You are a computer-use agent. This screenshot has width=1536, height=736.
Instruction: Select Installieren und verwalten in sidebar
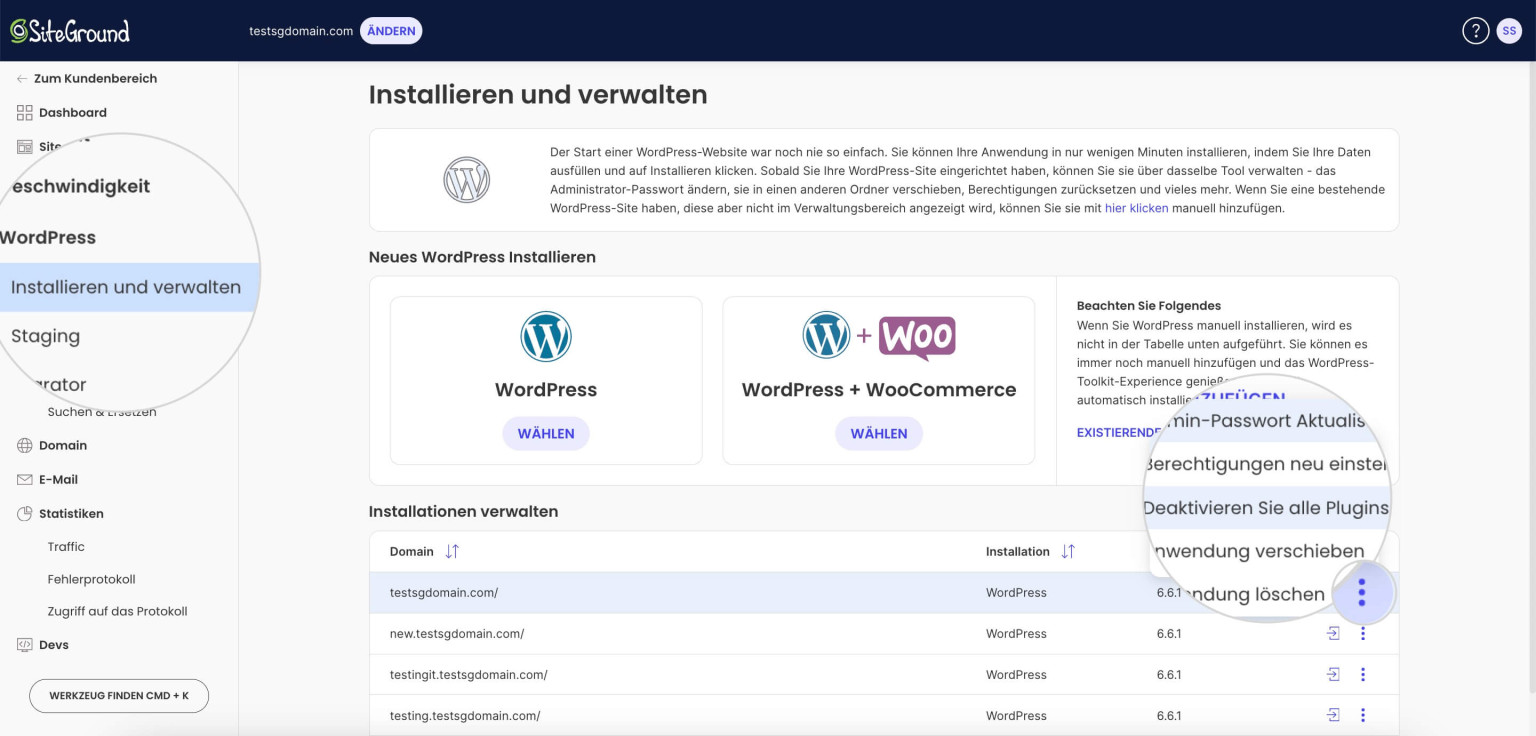coord(126,287)
